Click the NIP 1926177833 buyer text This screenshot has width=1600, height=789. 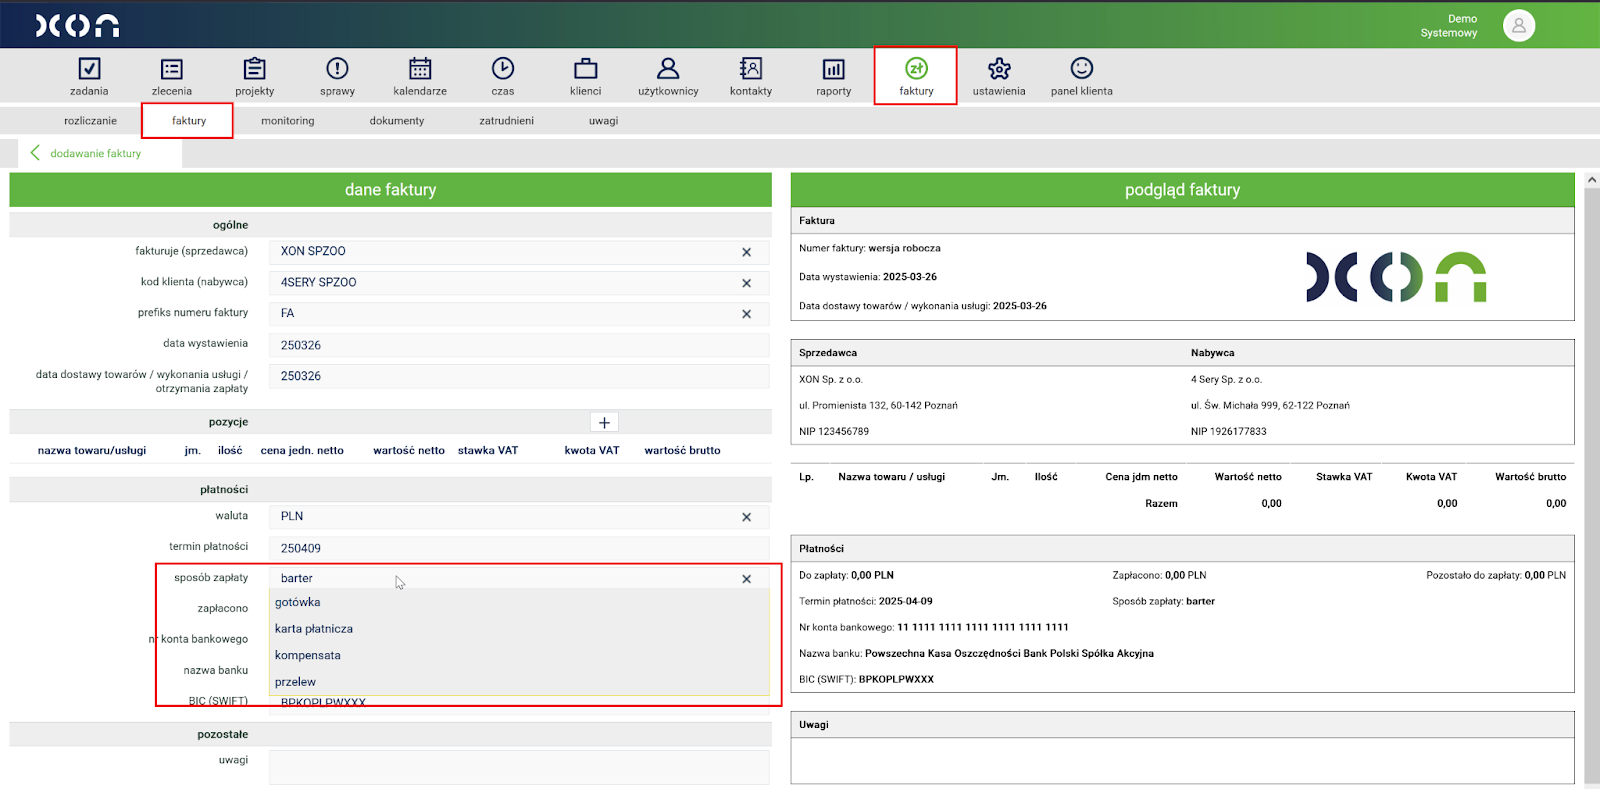point(1228,432)
